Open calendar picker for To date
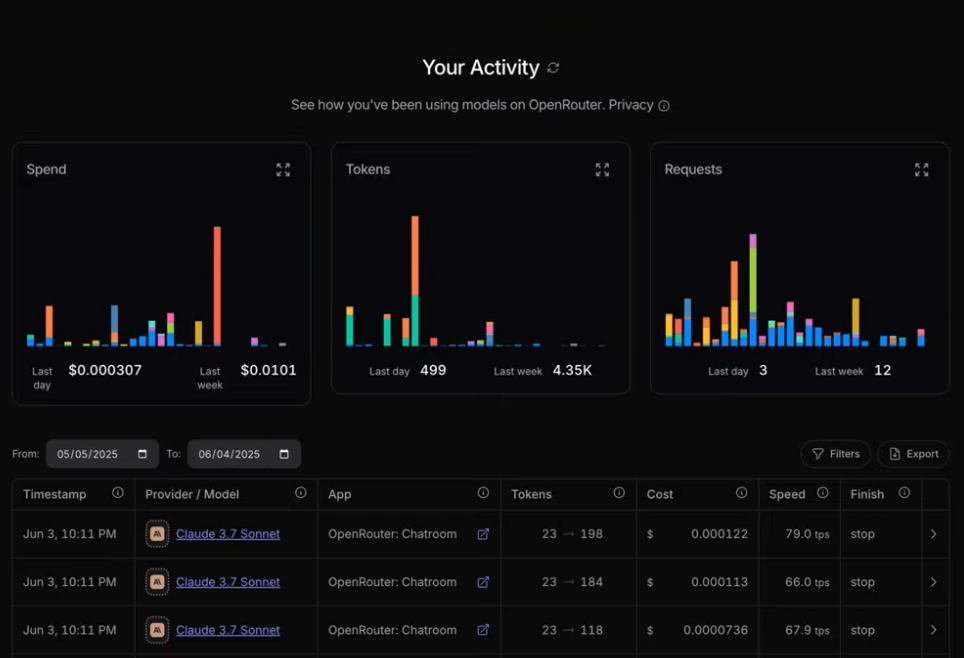 (284, 454)
